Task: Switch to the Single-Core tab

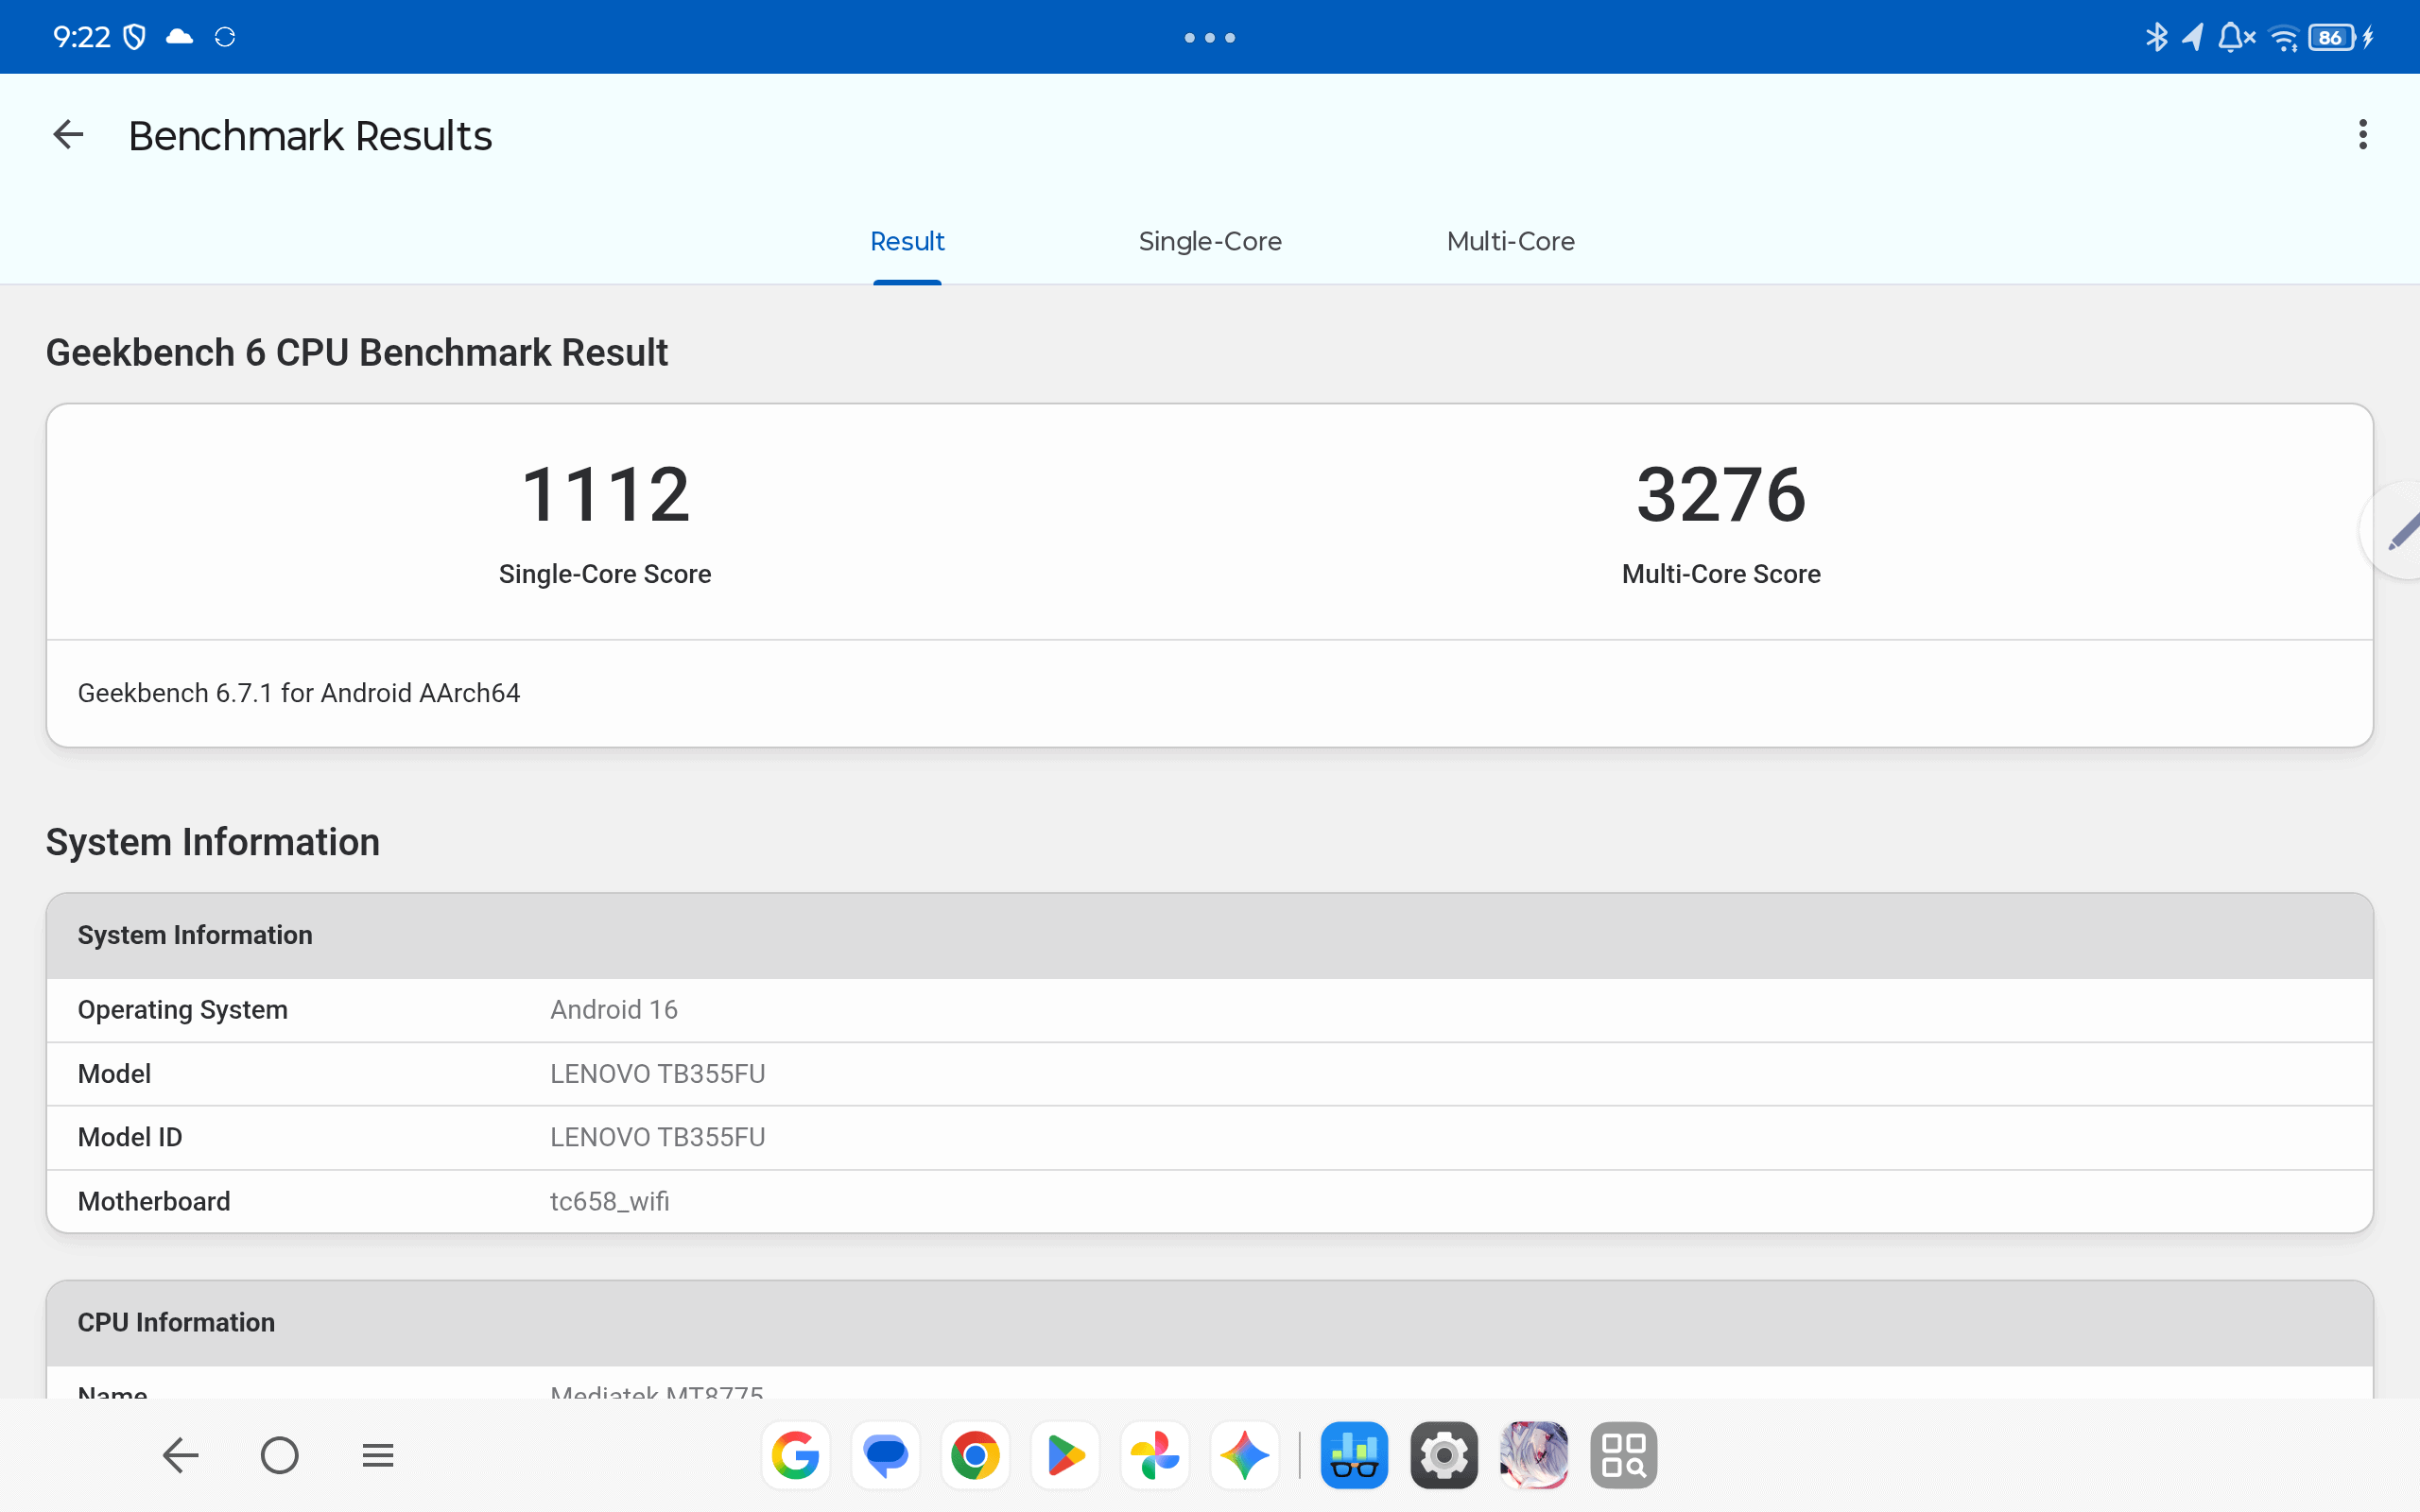Action: click(x=1210, y=241)
